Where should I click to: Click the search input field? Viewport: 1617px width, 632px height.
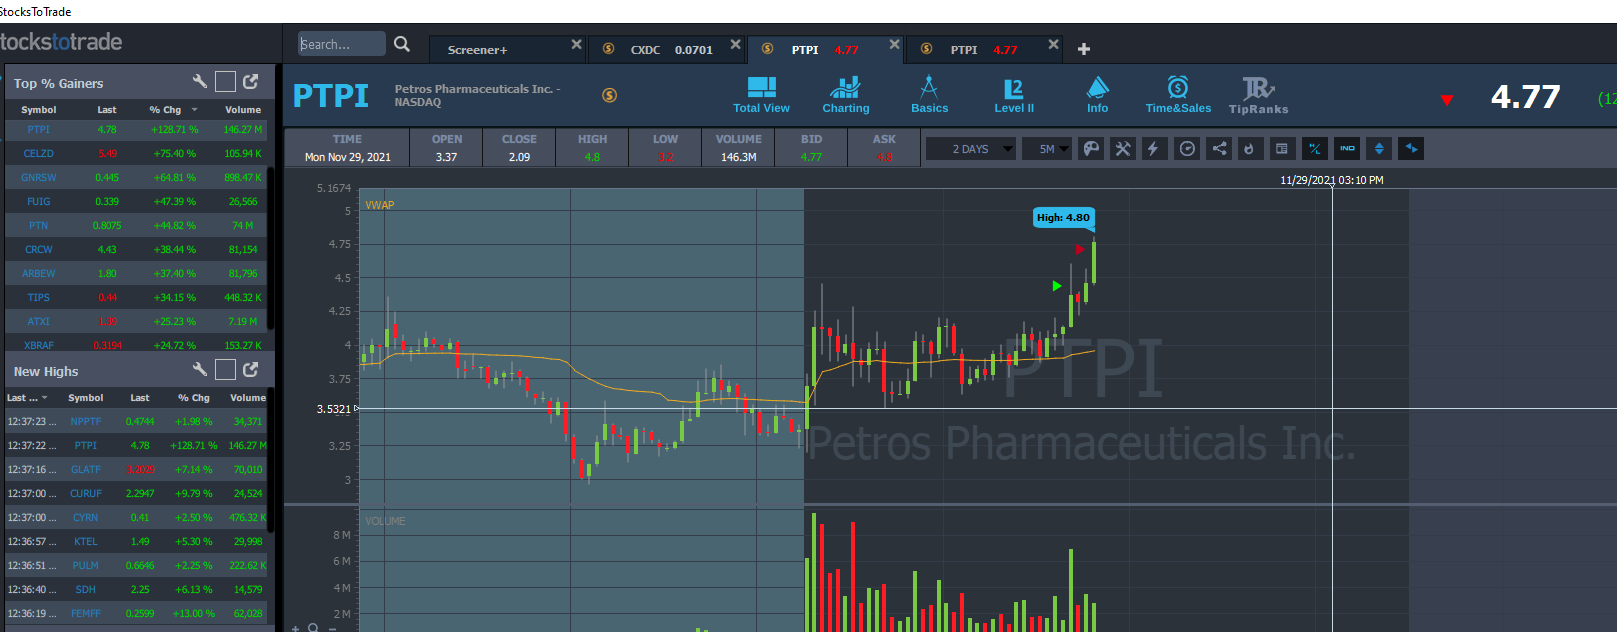(x=341, y=44)
